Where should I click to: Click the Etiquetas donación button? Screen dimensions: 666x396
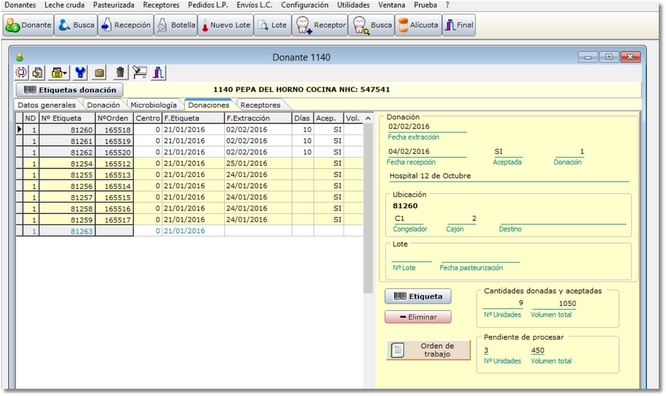[70, 90]
